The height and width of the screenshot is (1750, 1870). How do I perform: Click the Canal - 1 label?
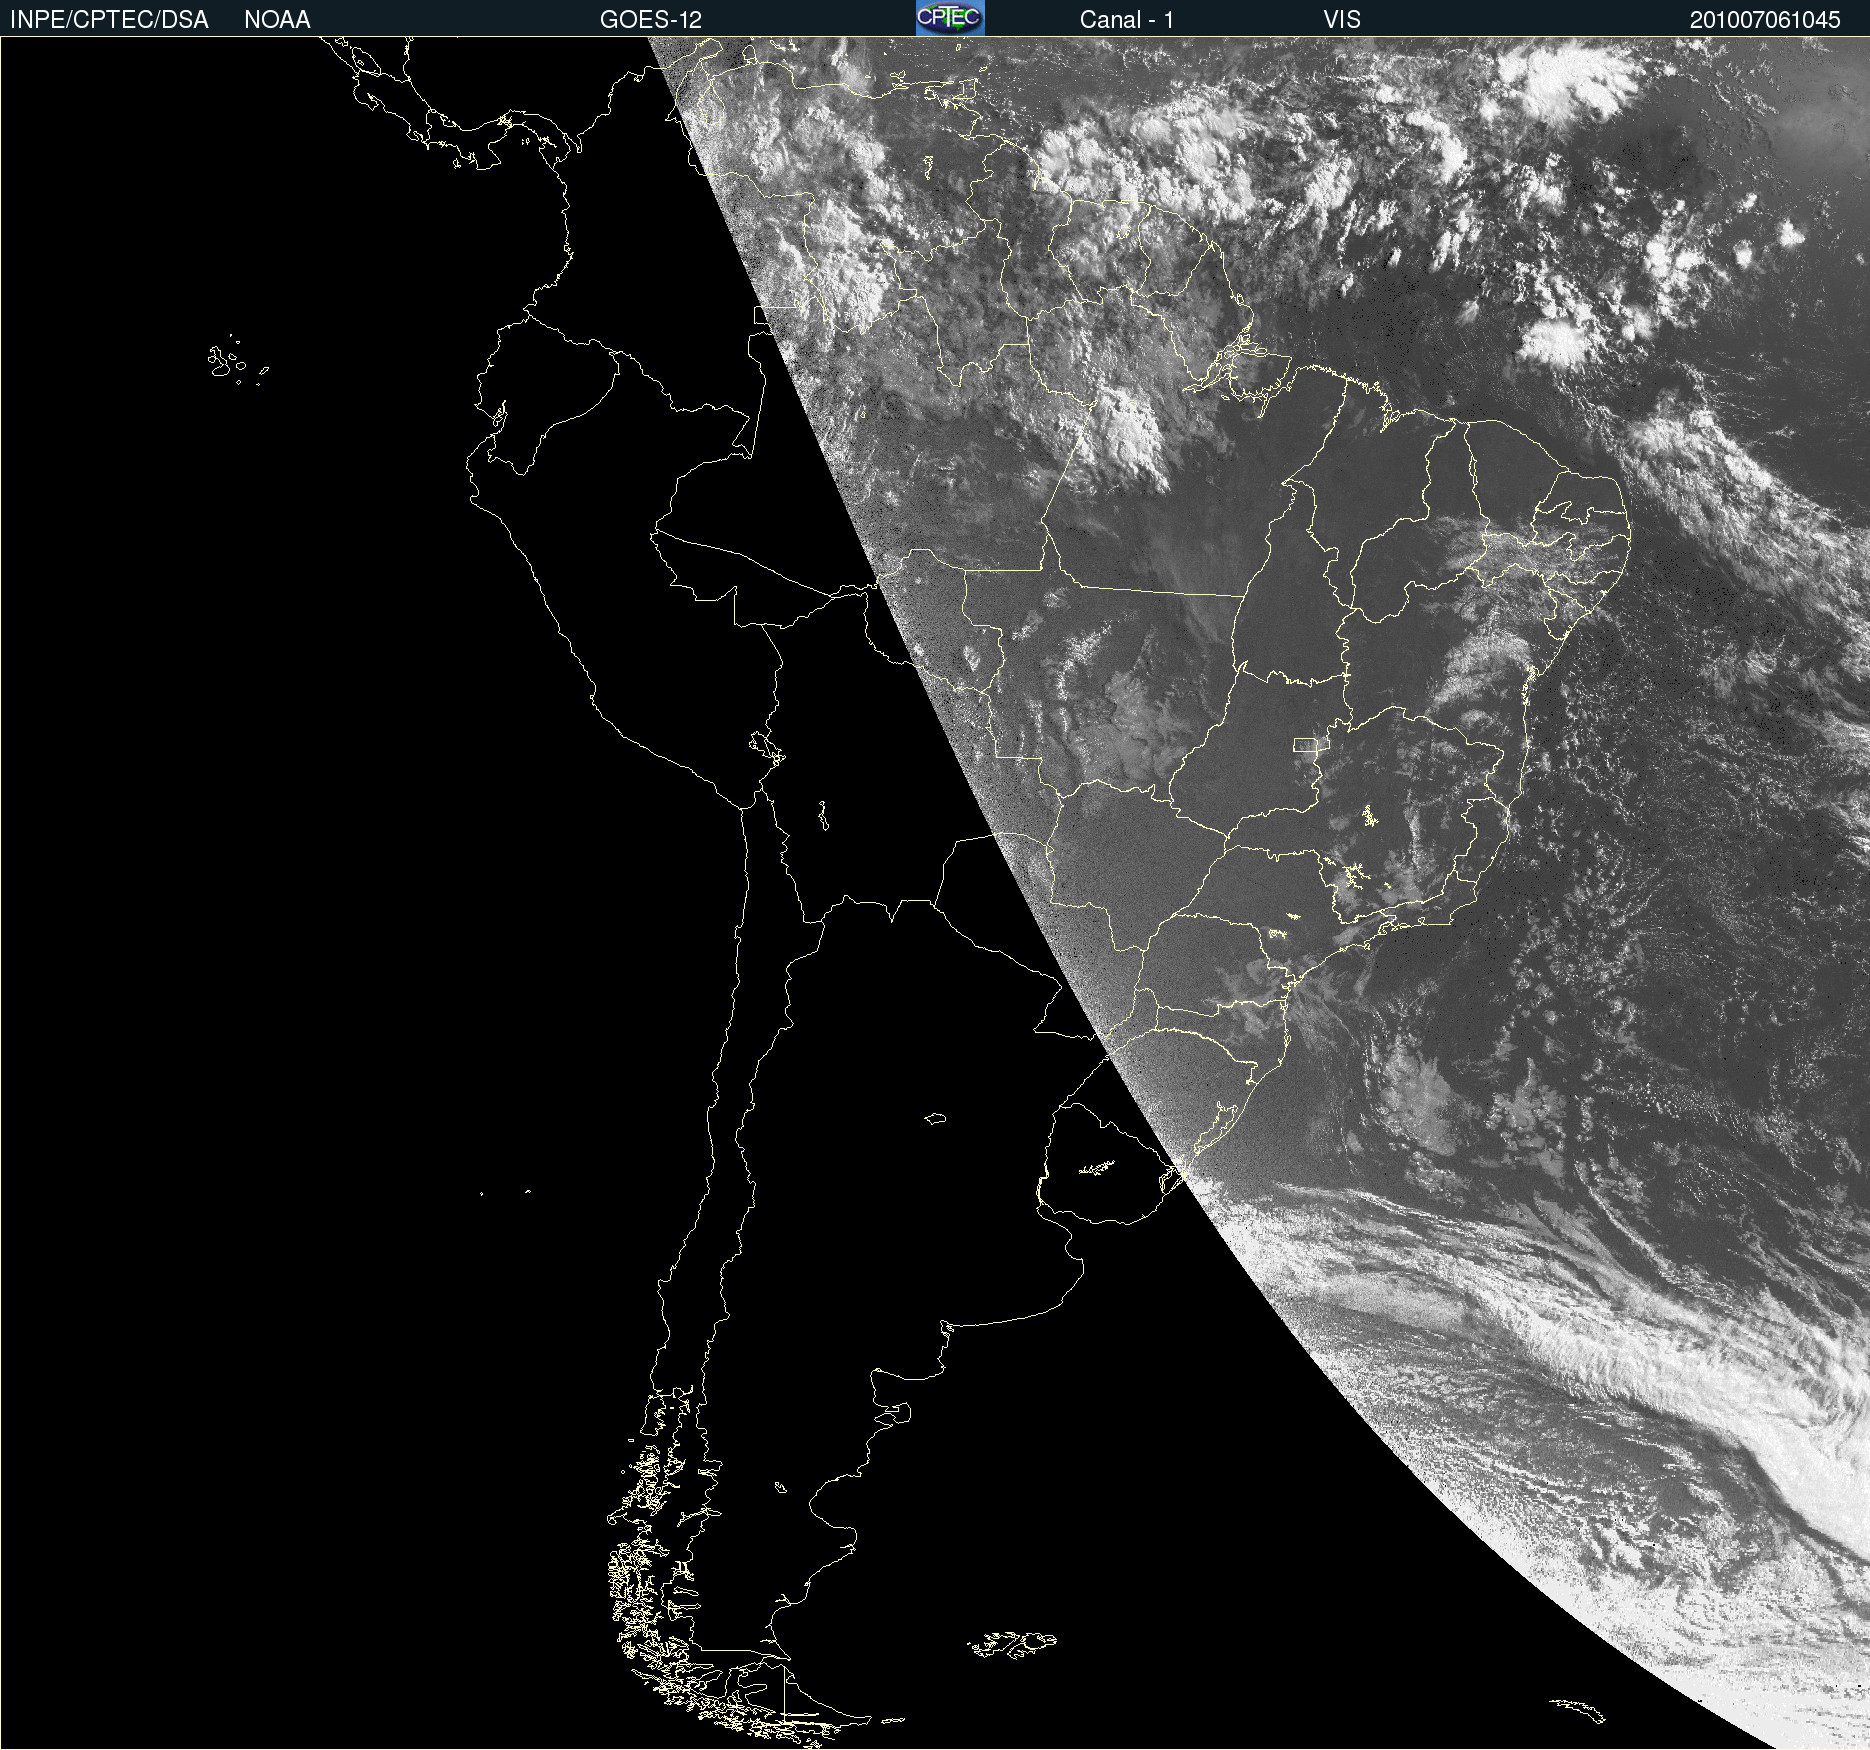(1127, 20)
